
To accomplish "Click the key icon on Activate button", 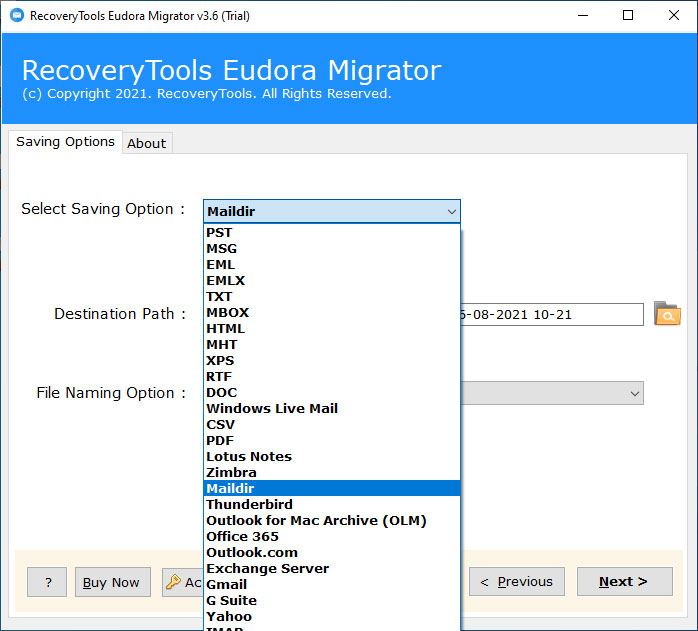I will click(x=173, y=582).
